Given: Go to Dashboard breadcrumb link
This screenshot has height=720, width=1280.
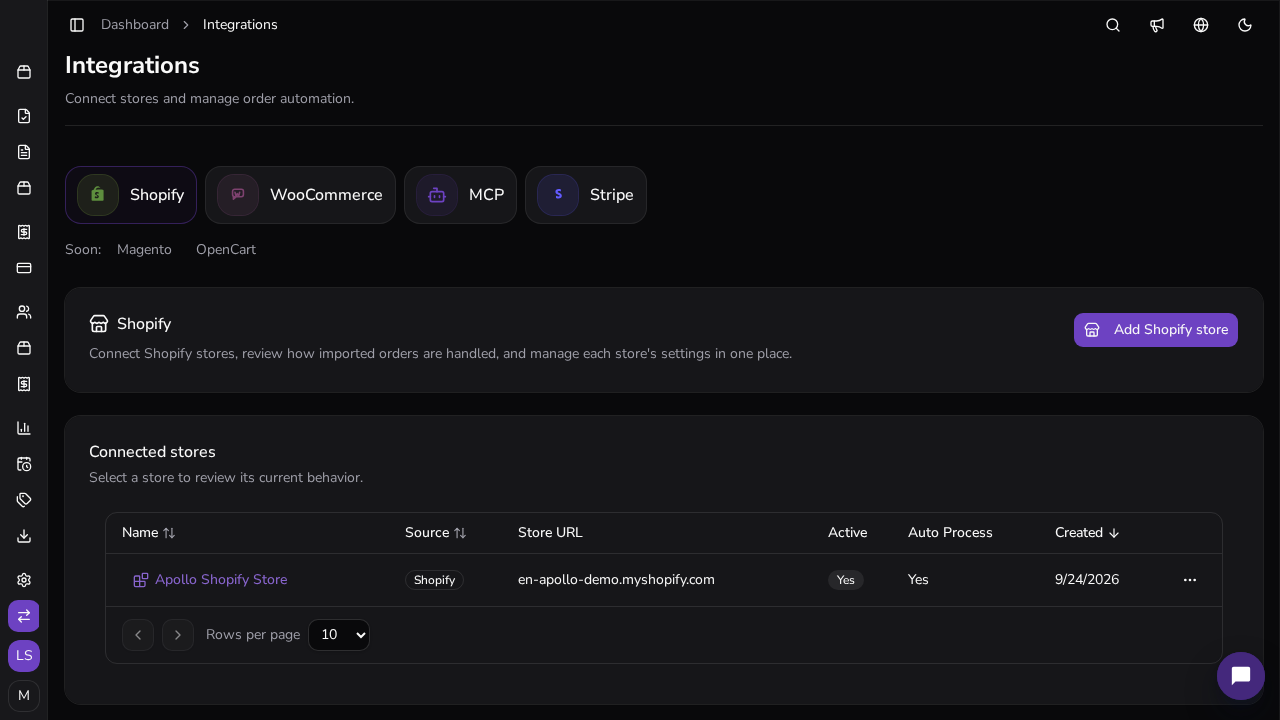Looking at the screenshot, I should [135, 25].
